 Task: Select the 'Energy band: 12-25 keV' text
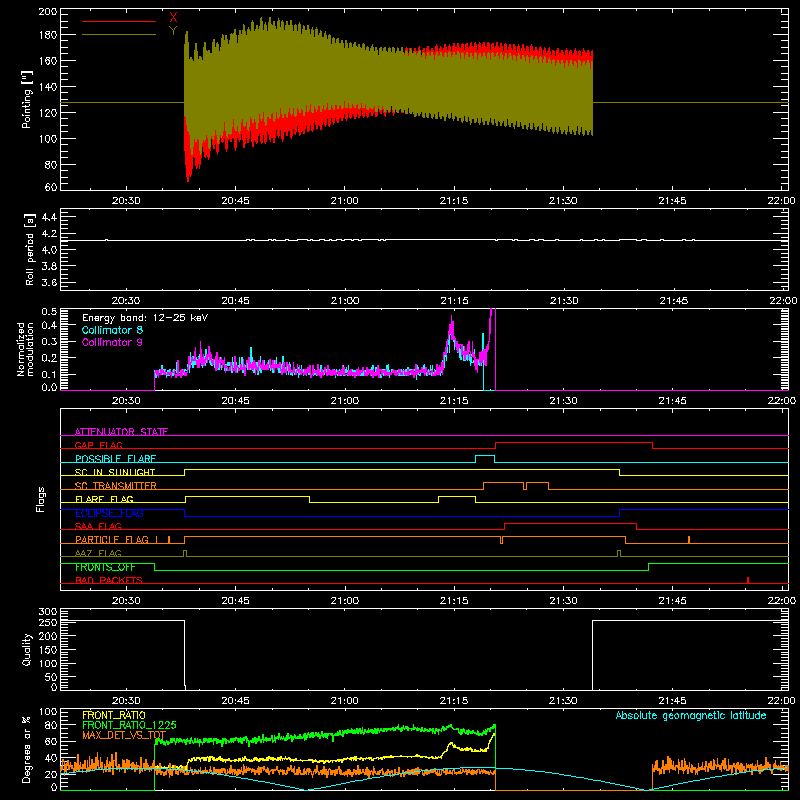145,318
